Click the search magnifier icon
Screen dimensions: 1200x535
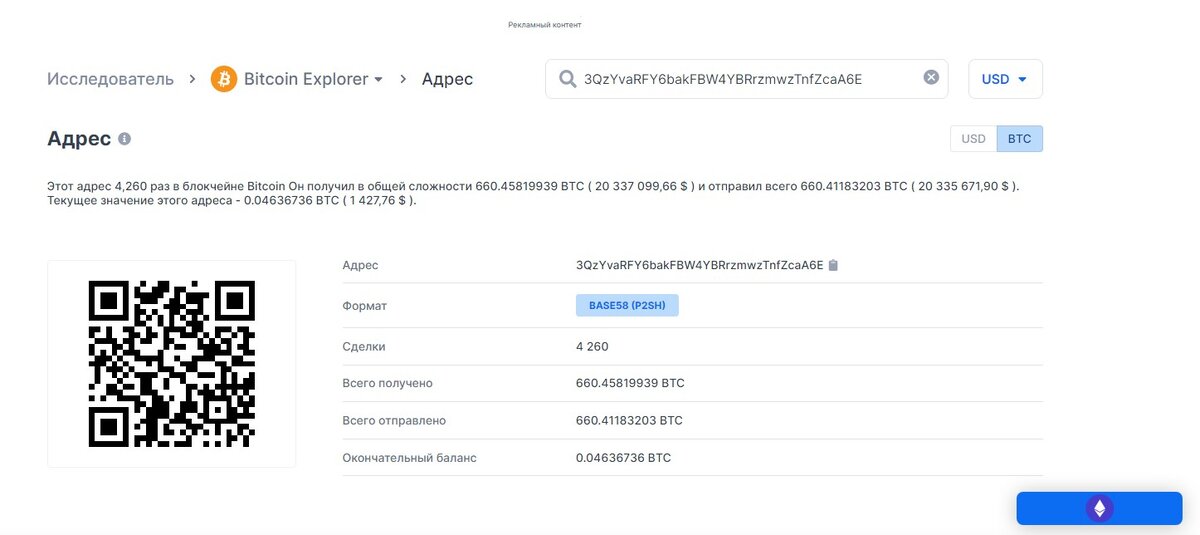tap(567, 79)
